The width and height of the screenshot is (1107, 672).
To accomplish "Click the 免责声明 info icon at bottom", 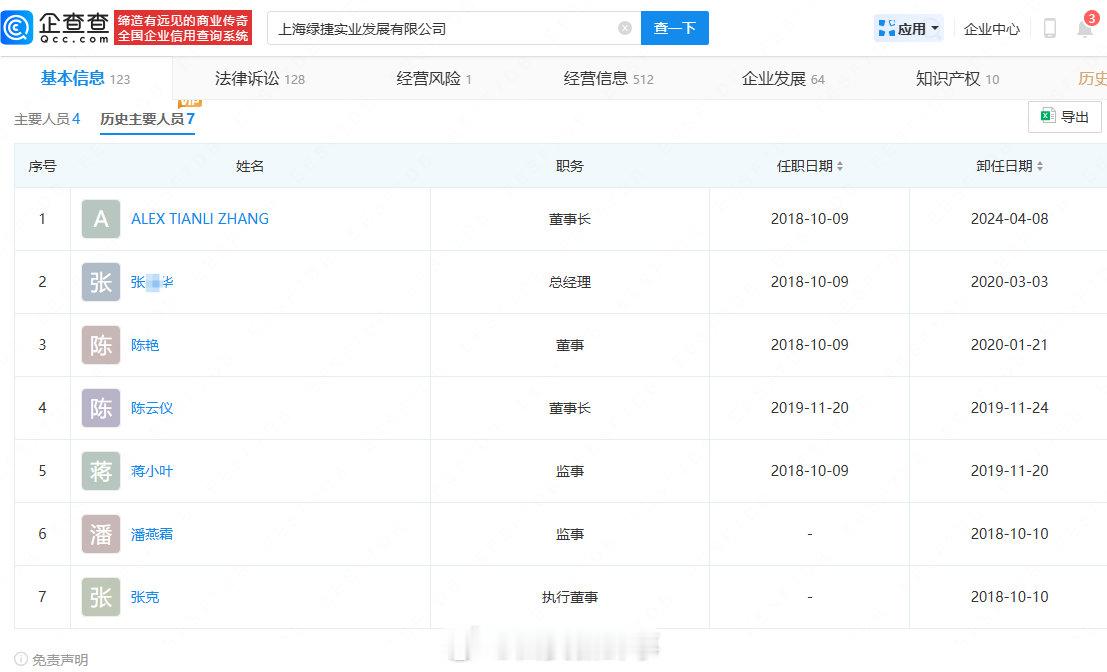I will (x=20, y=660).
